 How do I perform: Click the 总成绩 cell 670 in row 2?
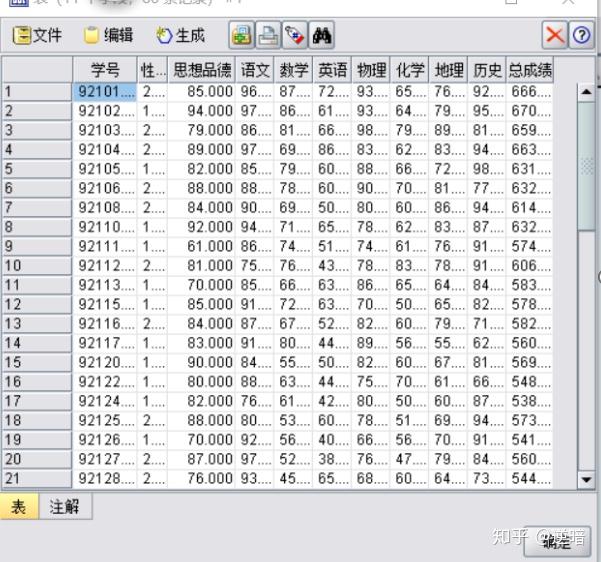(530, 111)
